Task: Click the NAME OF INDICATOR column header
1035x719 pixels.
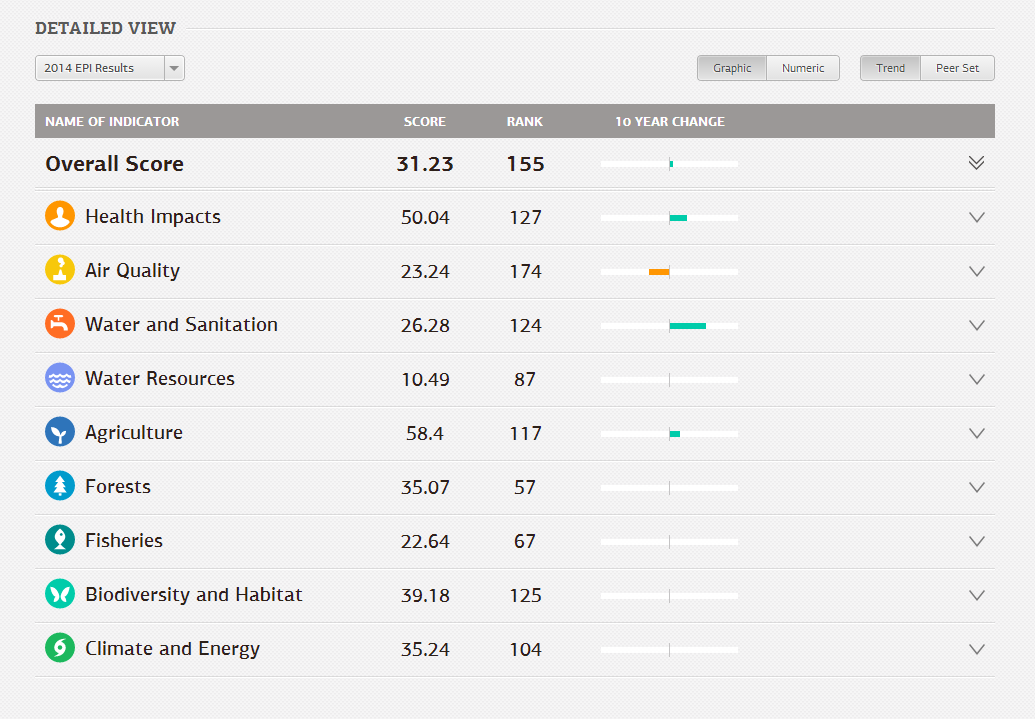Action: (111, 121)
